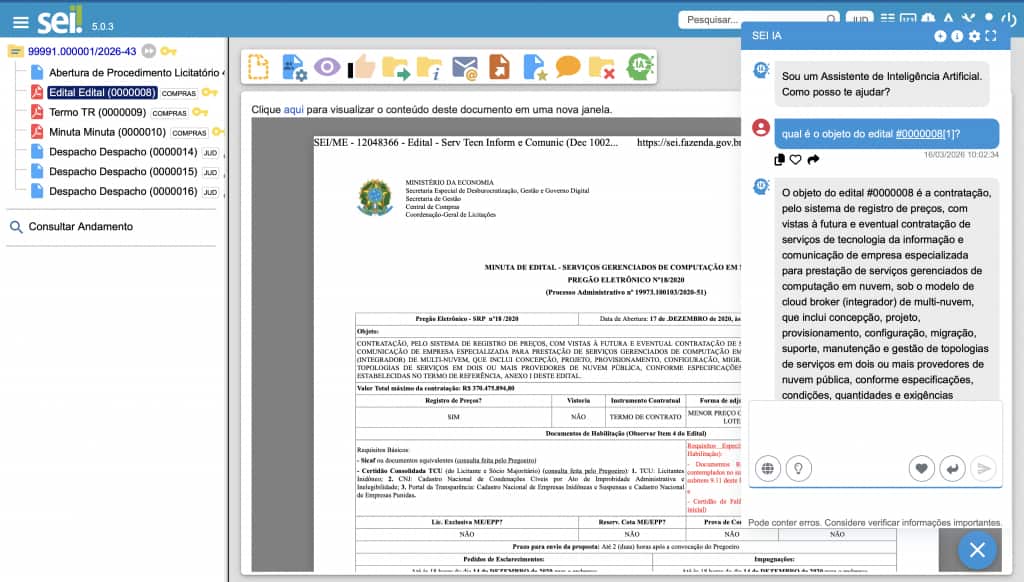Select process 99991.000001/2026-43 in tree
The image size is (1024, 582).
tap(82, 51)
